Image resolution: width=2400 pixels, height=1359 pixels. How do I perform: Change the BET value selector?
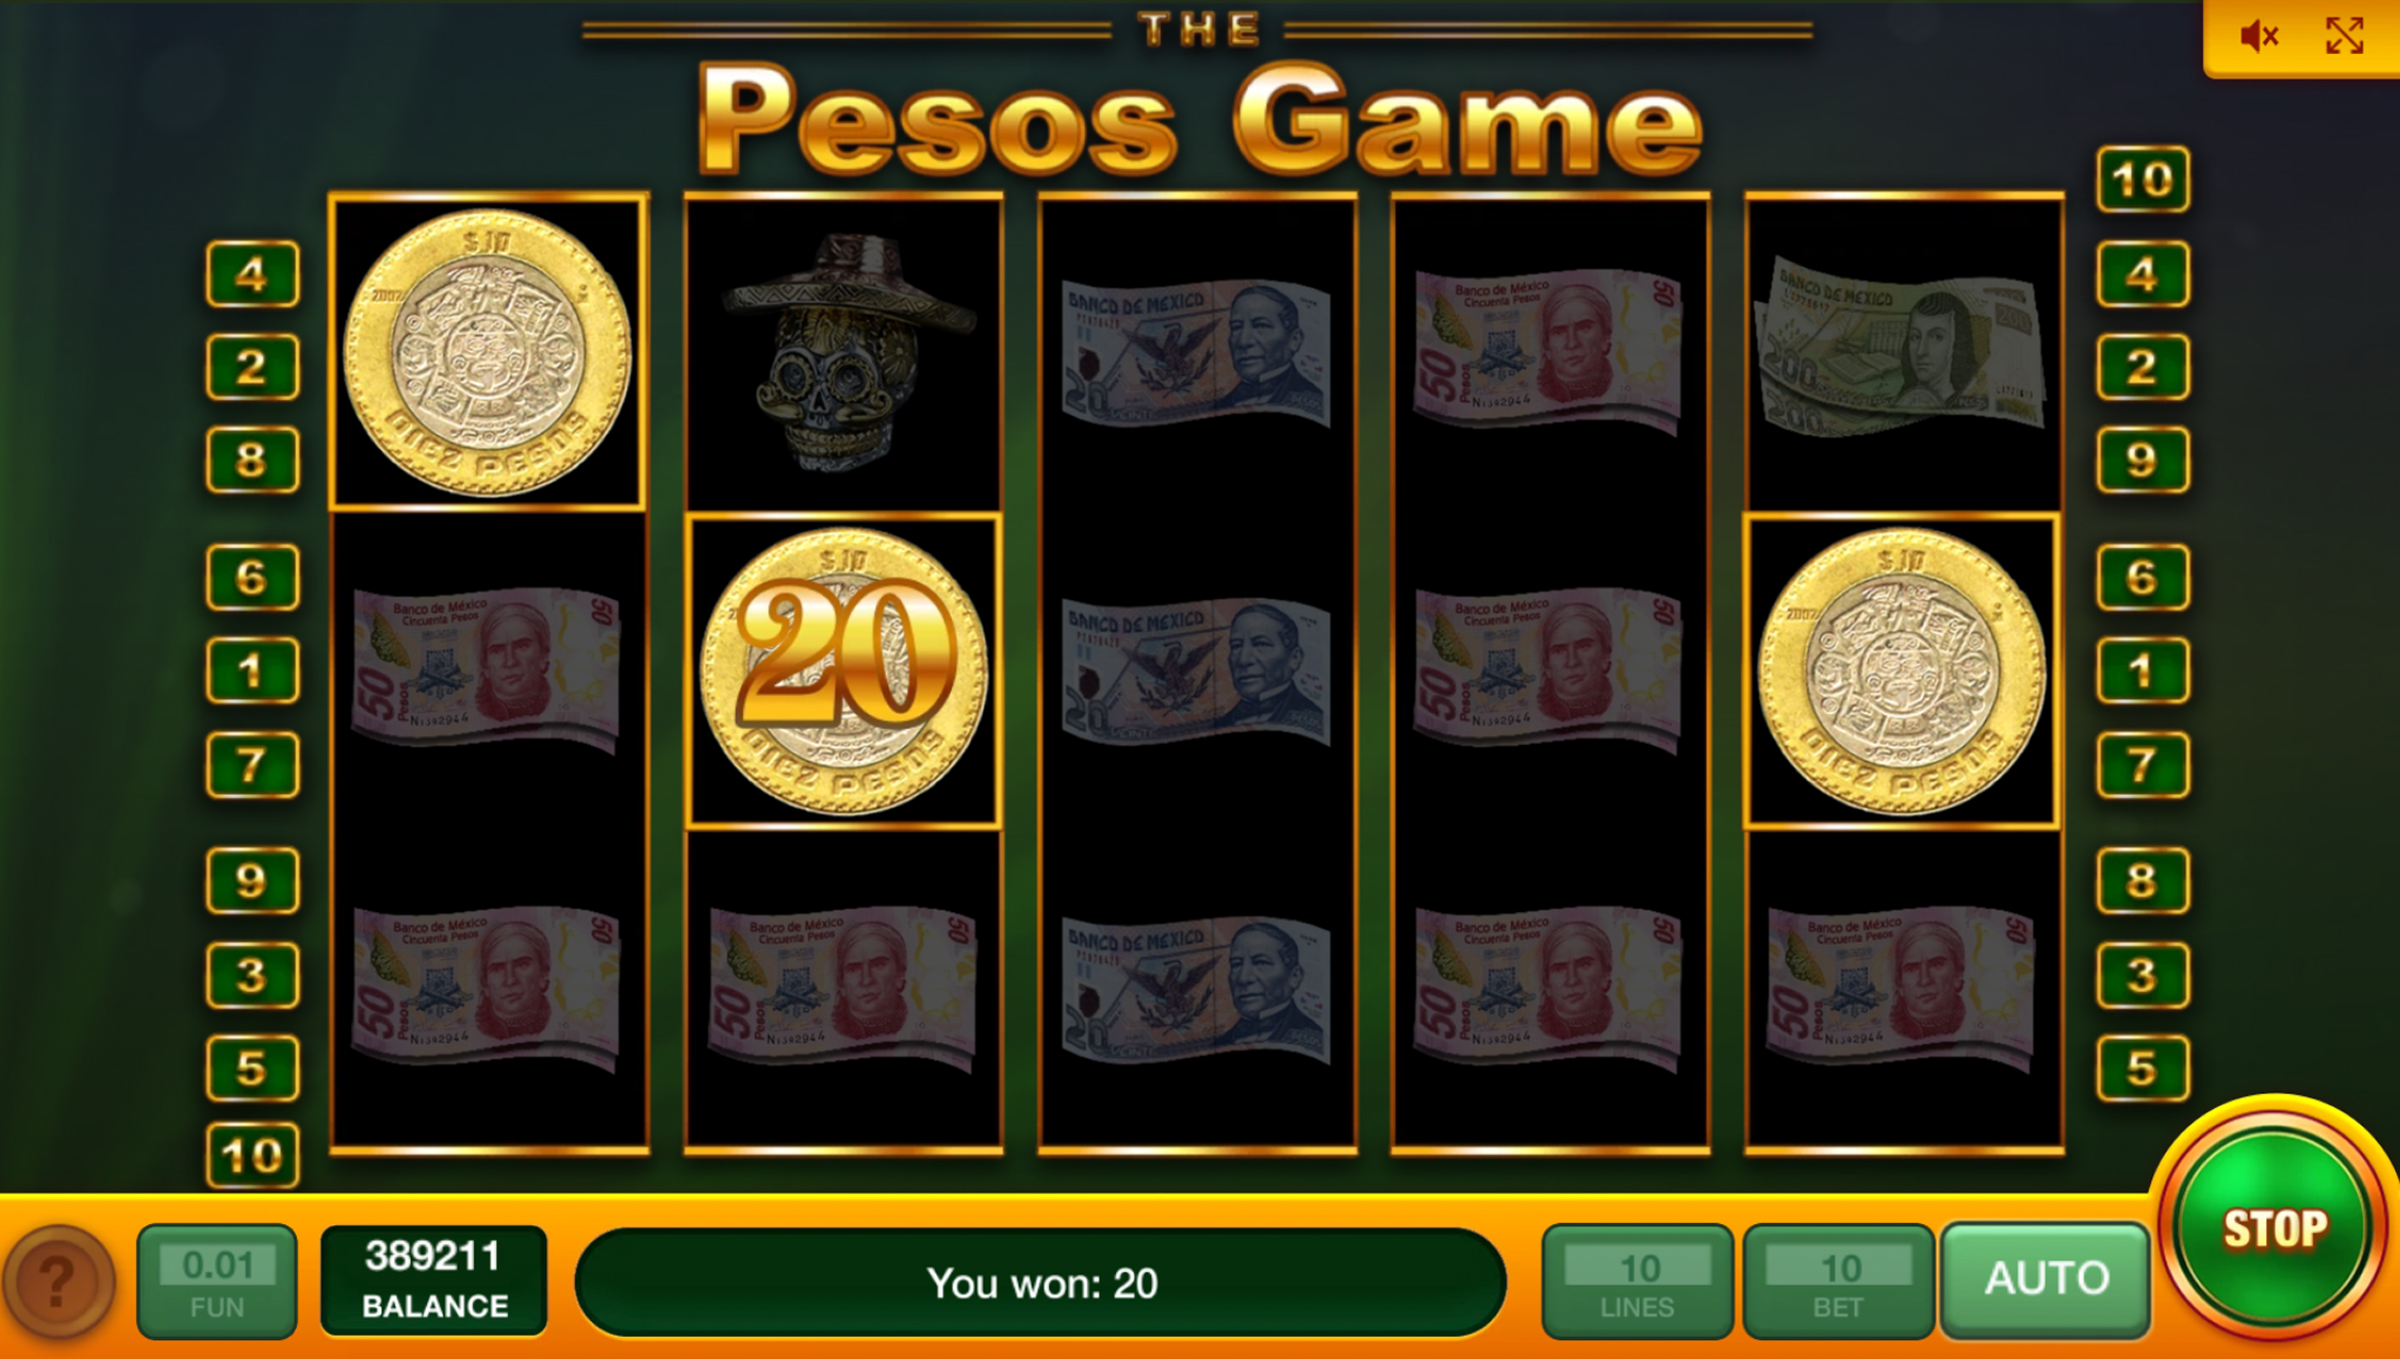coord(1838,1282)
